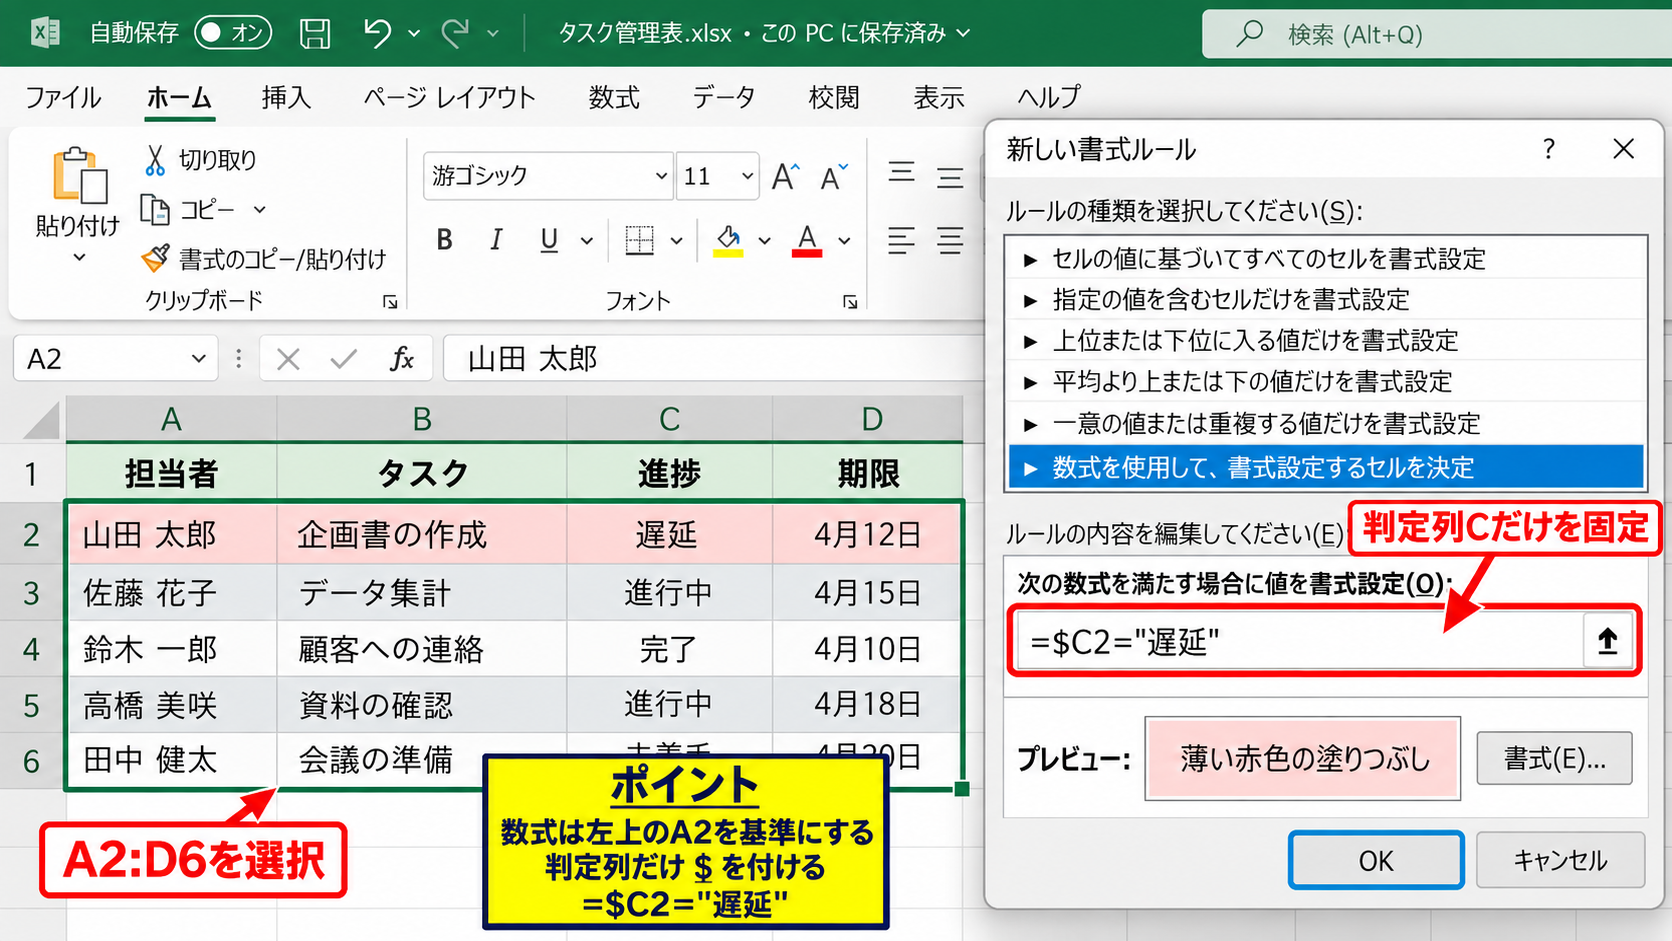Increase font size with large A icon

tap(785, 177)
